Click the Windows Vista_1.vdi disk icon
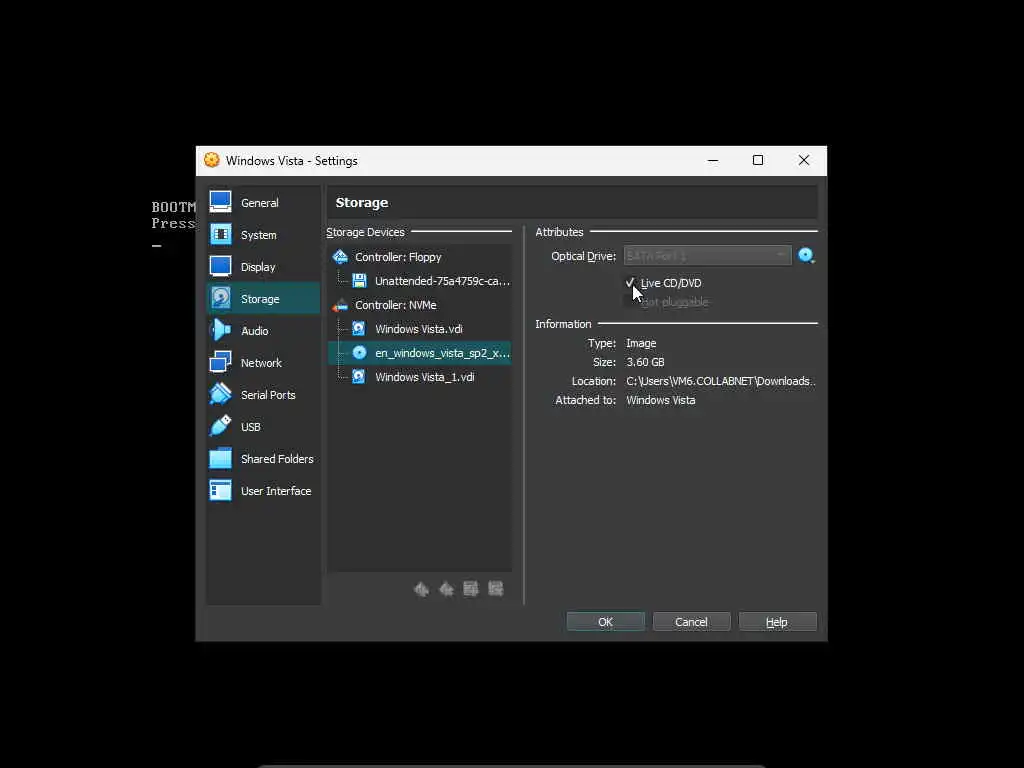This screenshot has height=768, width=1024. point(359,377)
